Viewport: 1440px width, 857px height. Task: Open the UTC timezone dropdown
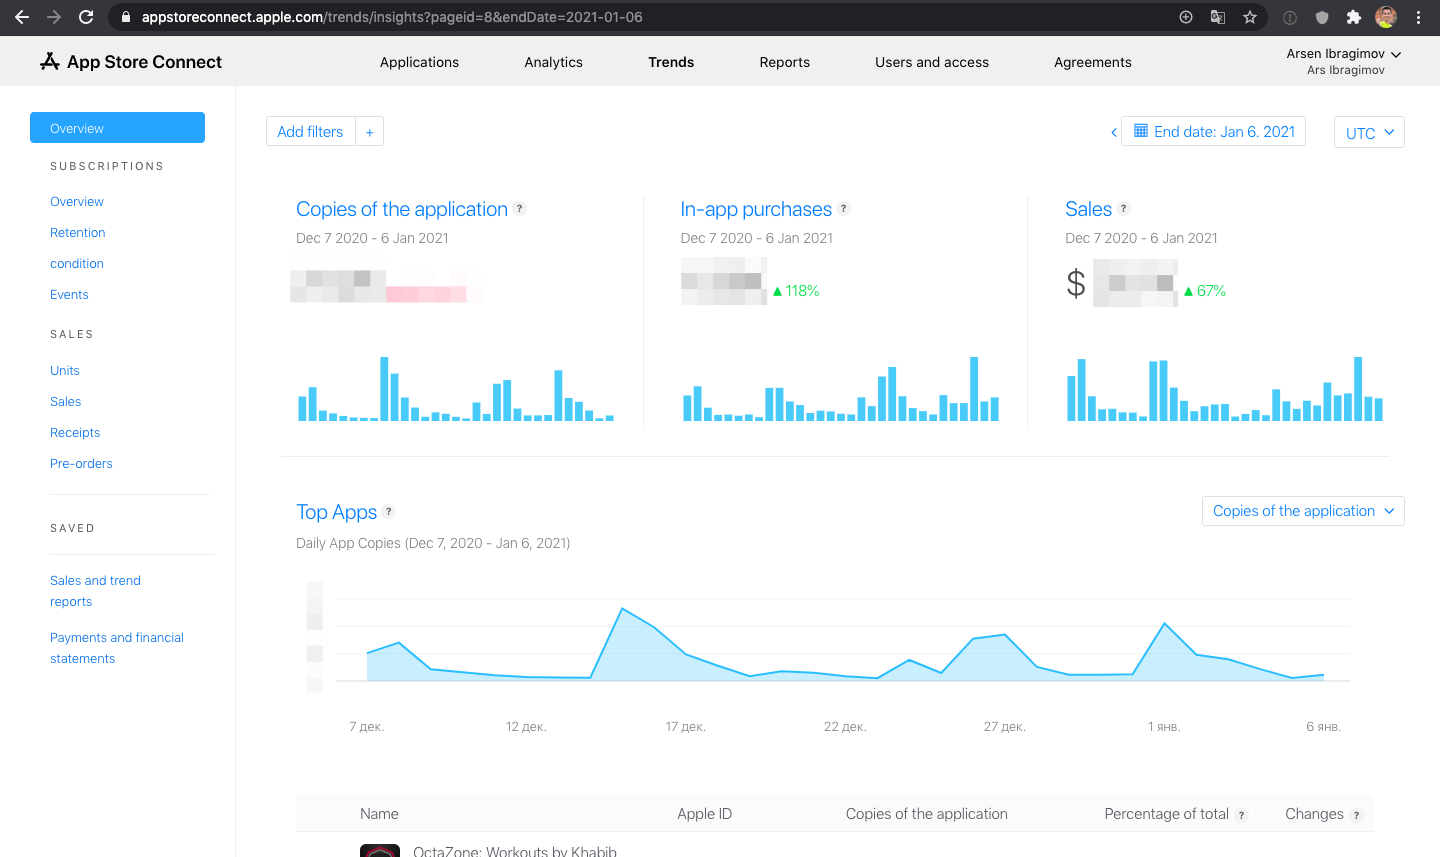click(1369, 132)
